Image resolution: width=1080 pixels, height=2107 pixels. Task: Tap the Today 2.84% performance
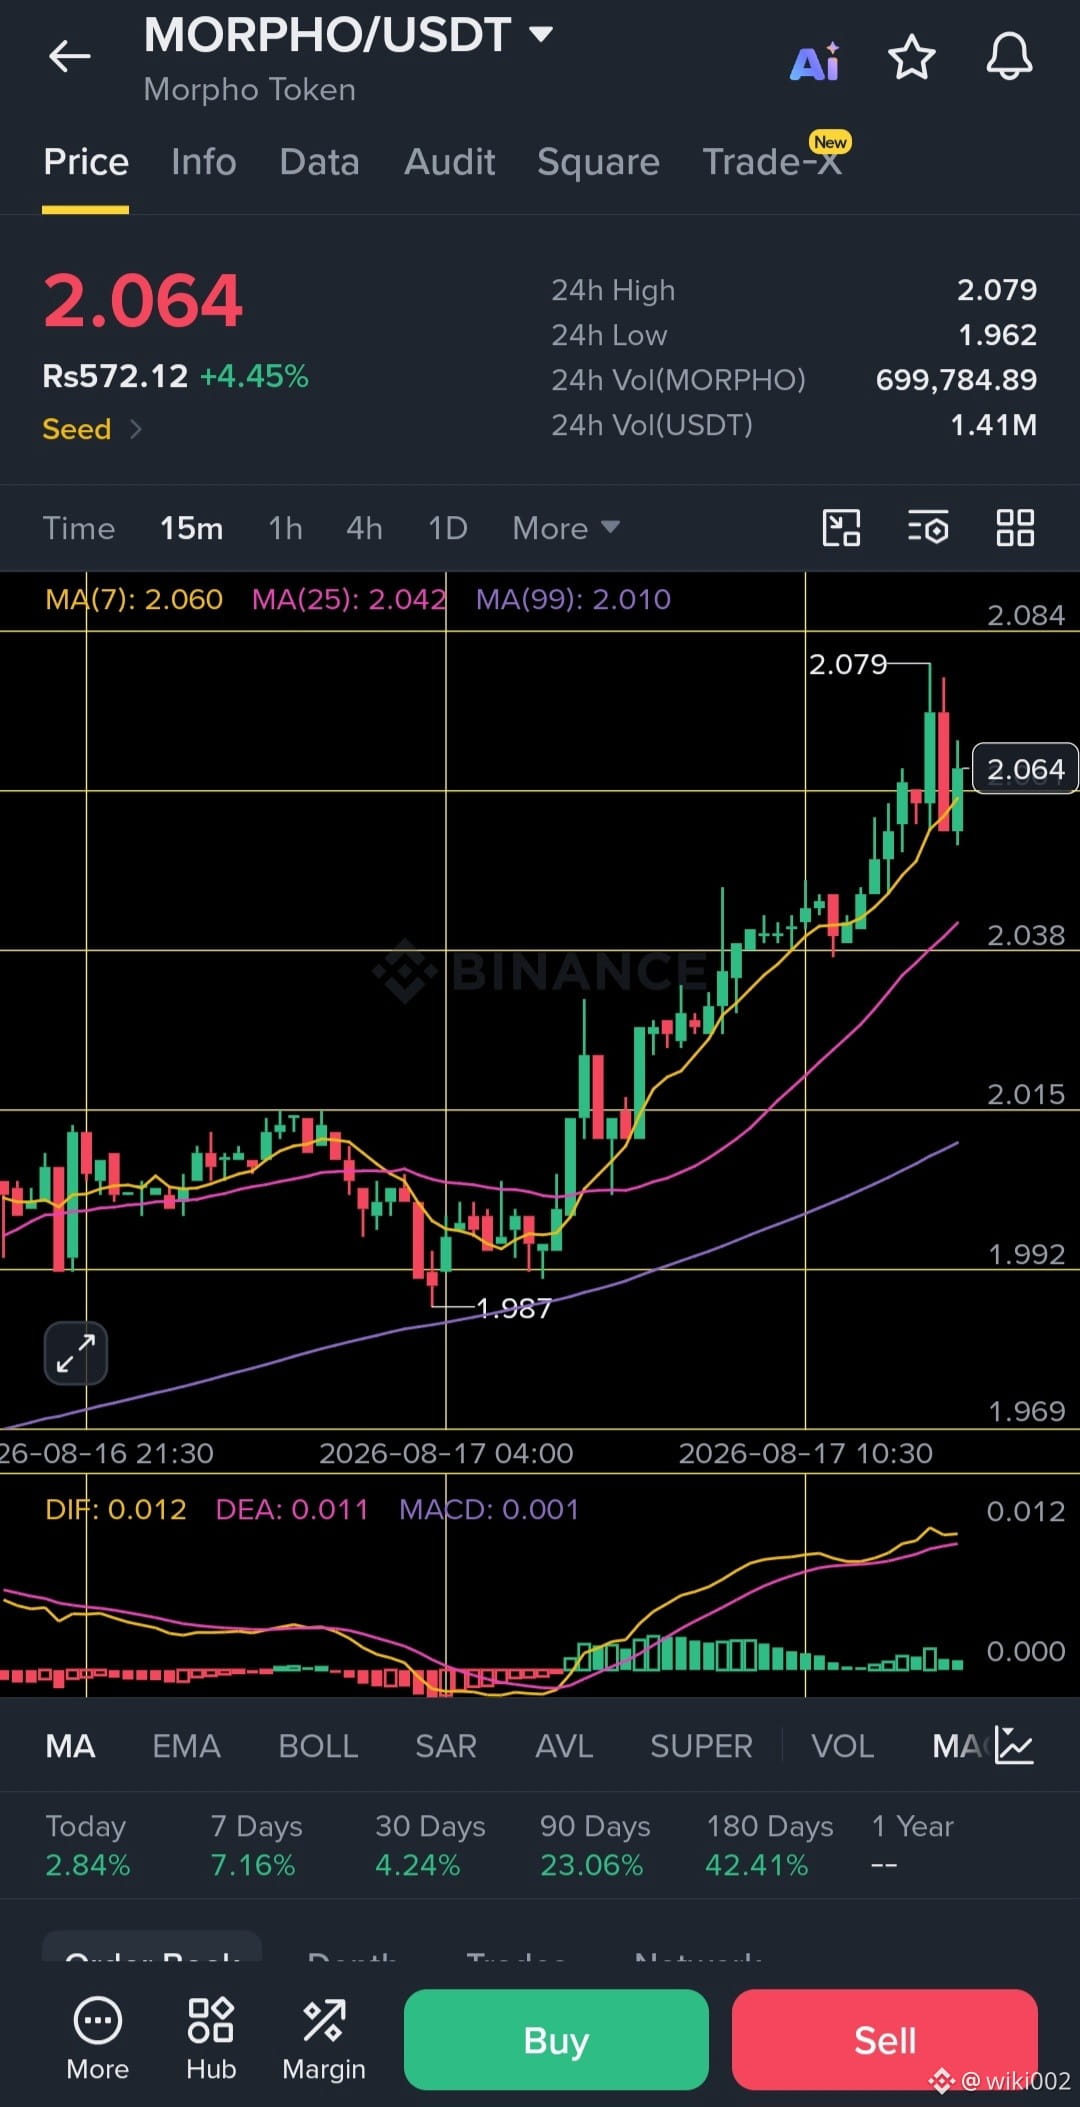pyautogui.click(x=87, y=1845)
